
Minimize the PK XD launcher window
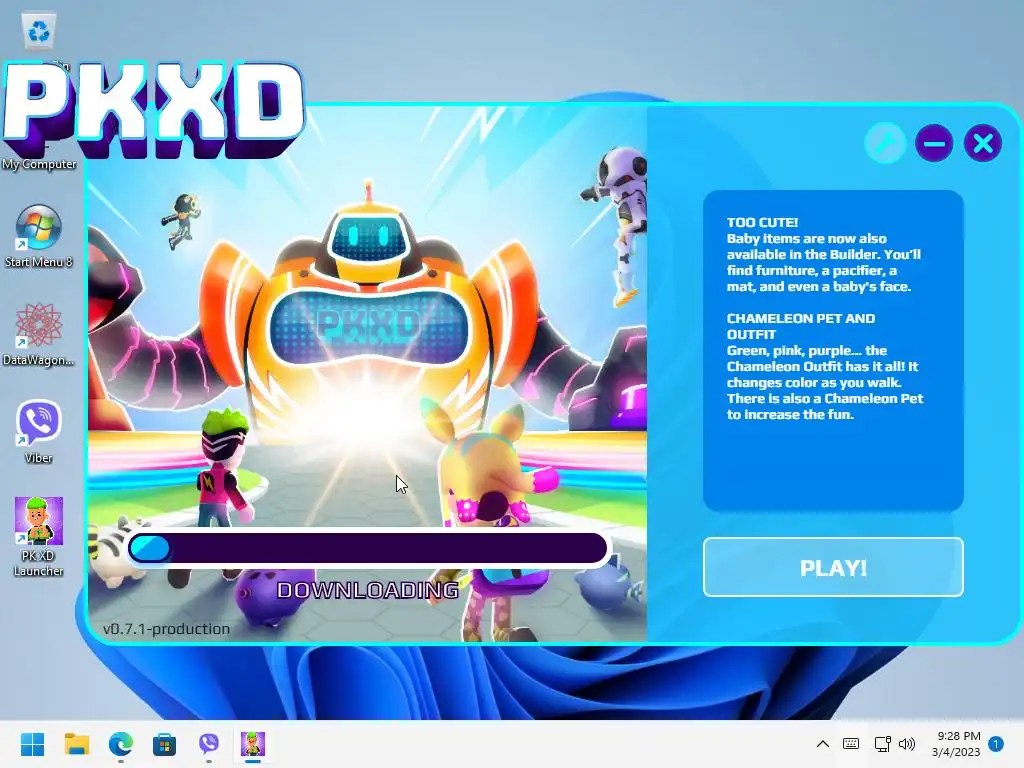click(934, 143)
